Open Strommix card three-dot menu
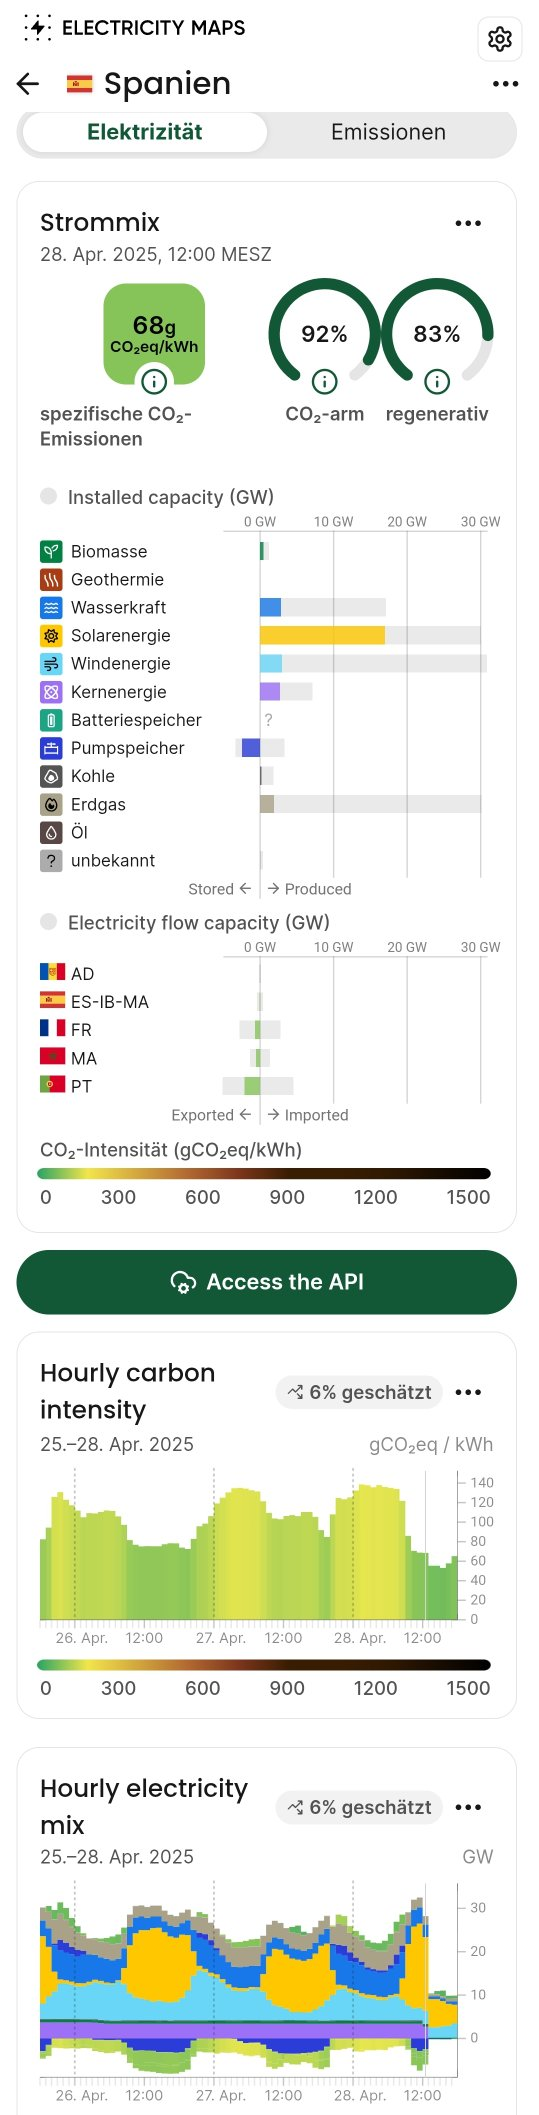The width and height of the screenshot is (539, 2115). [x=468, y=223]
